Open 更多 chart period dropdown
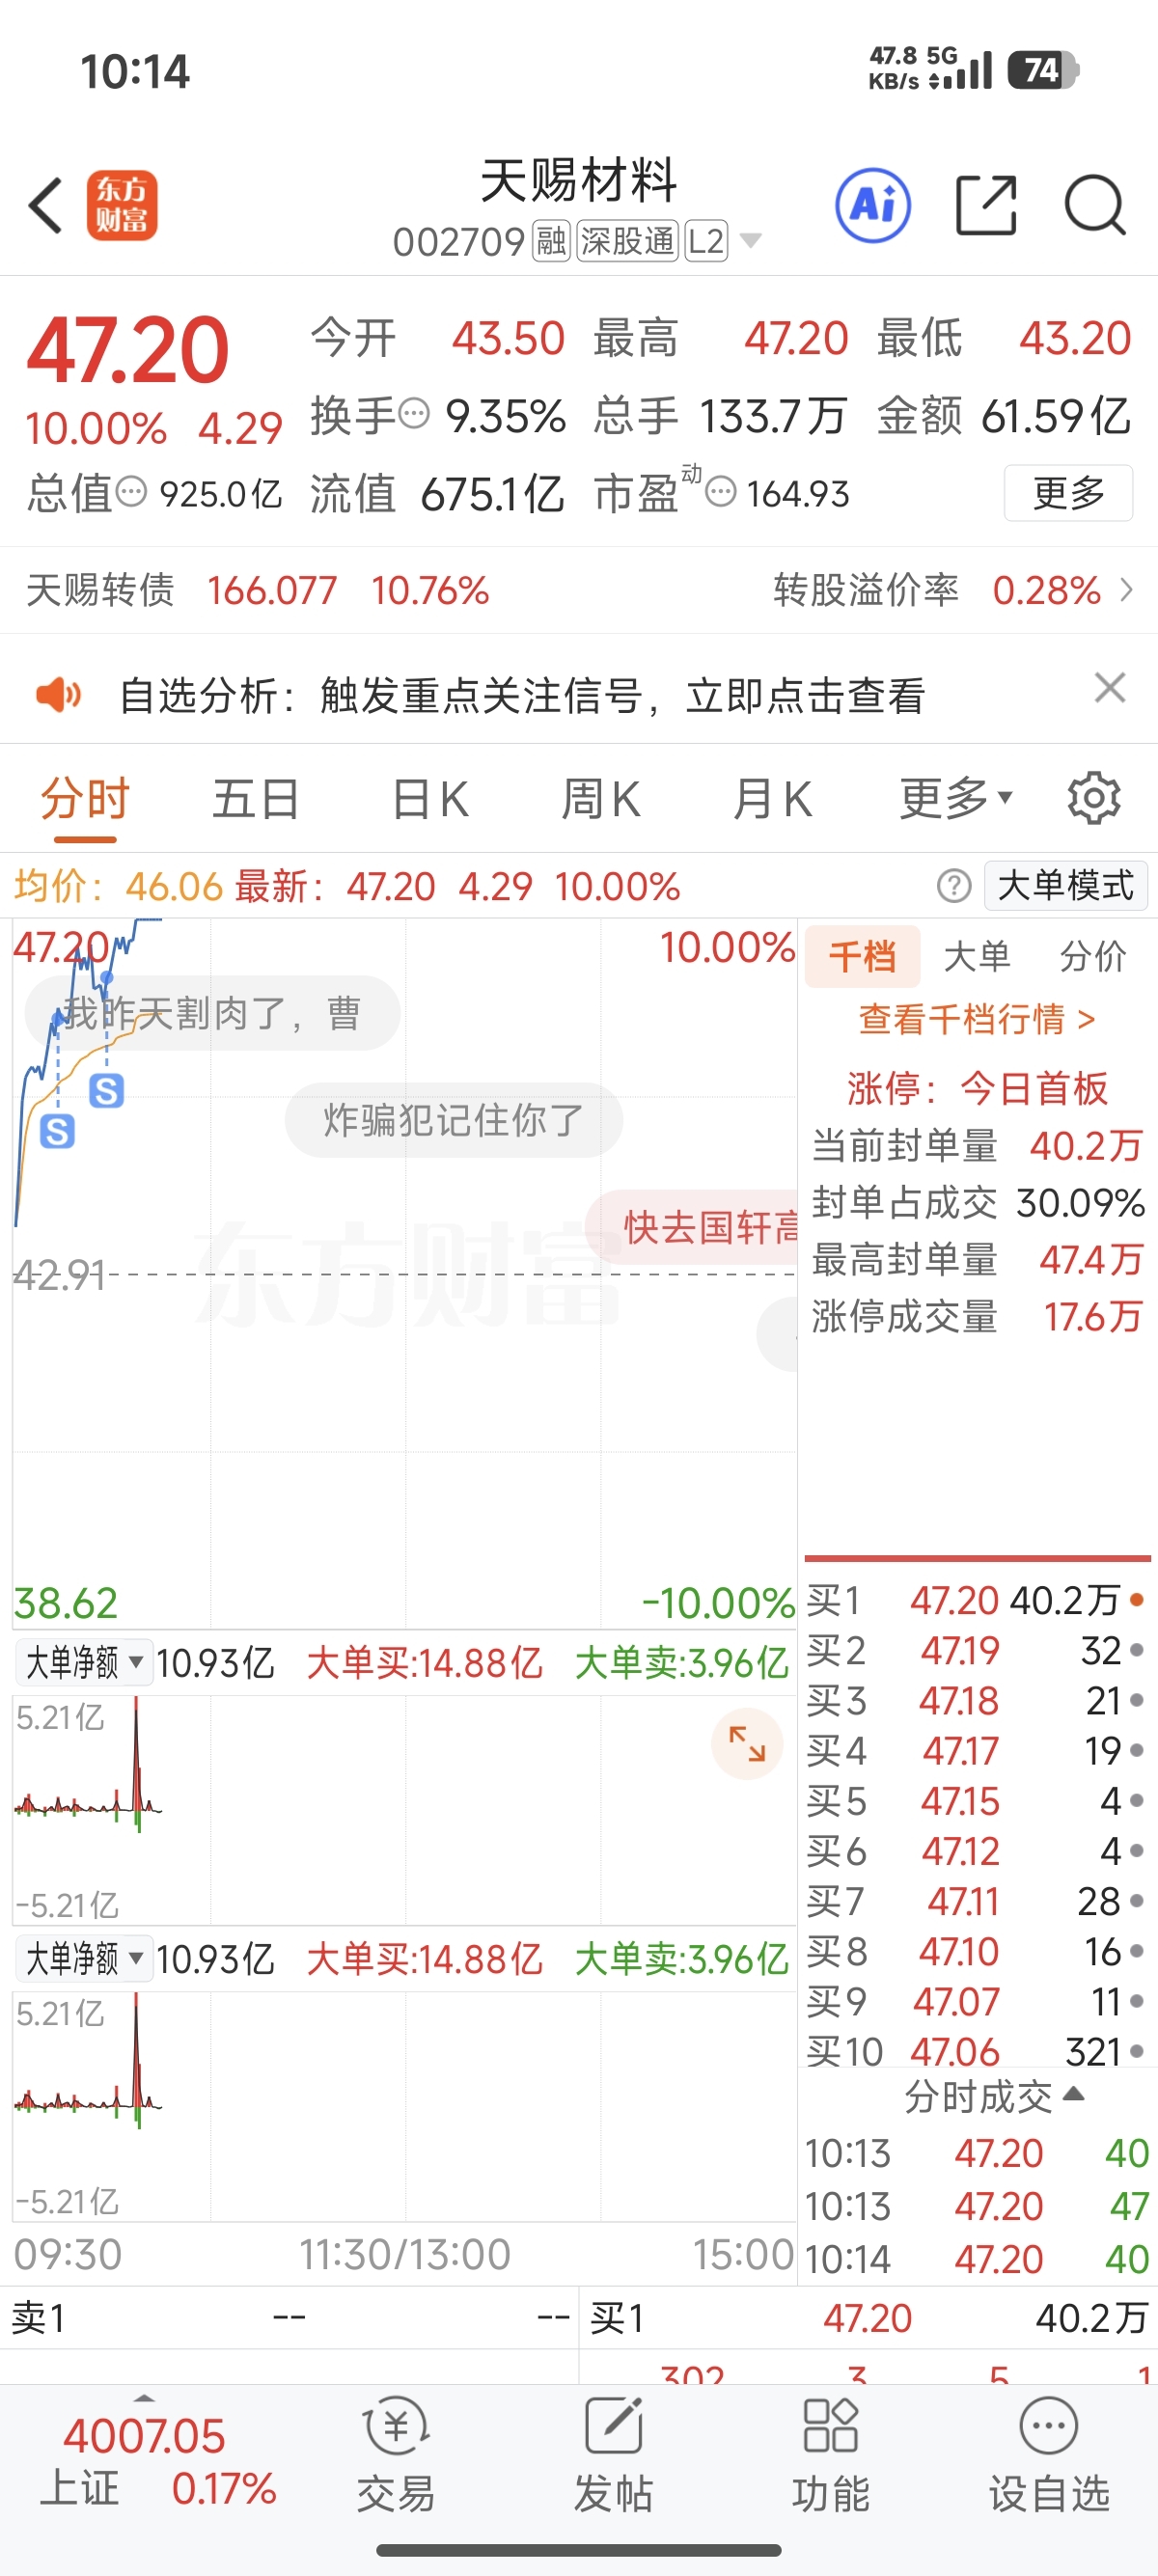 point(956,798)
